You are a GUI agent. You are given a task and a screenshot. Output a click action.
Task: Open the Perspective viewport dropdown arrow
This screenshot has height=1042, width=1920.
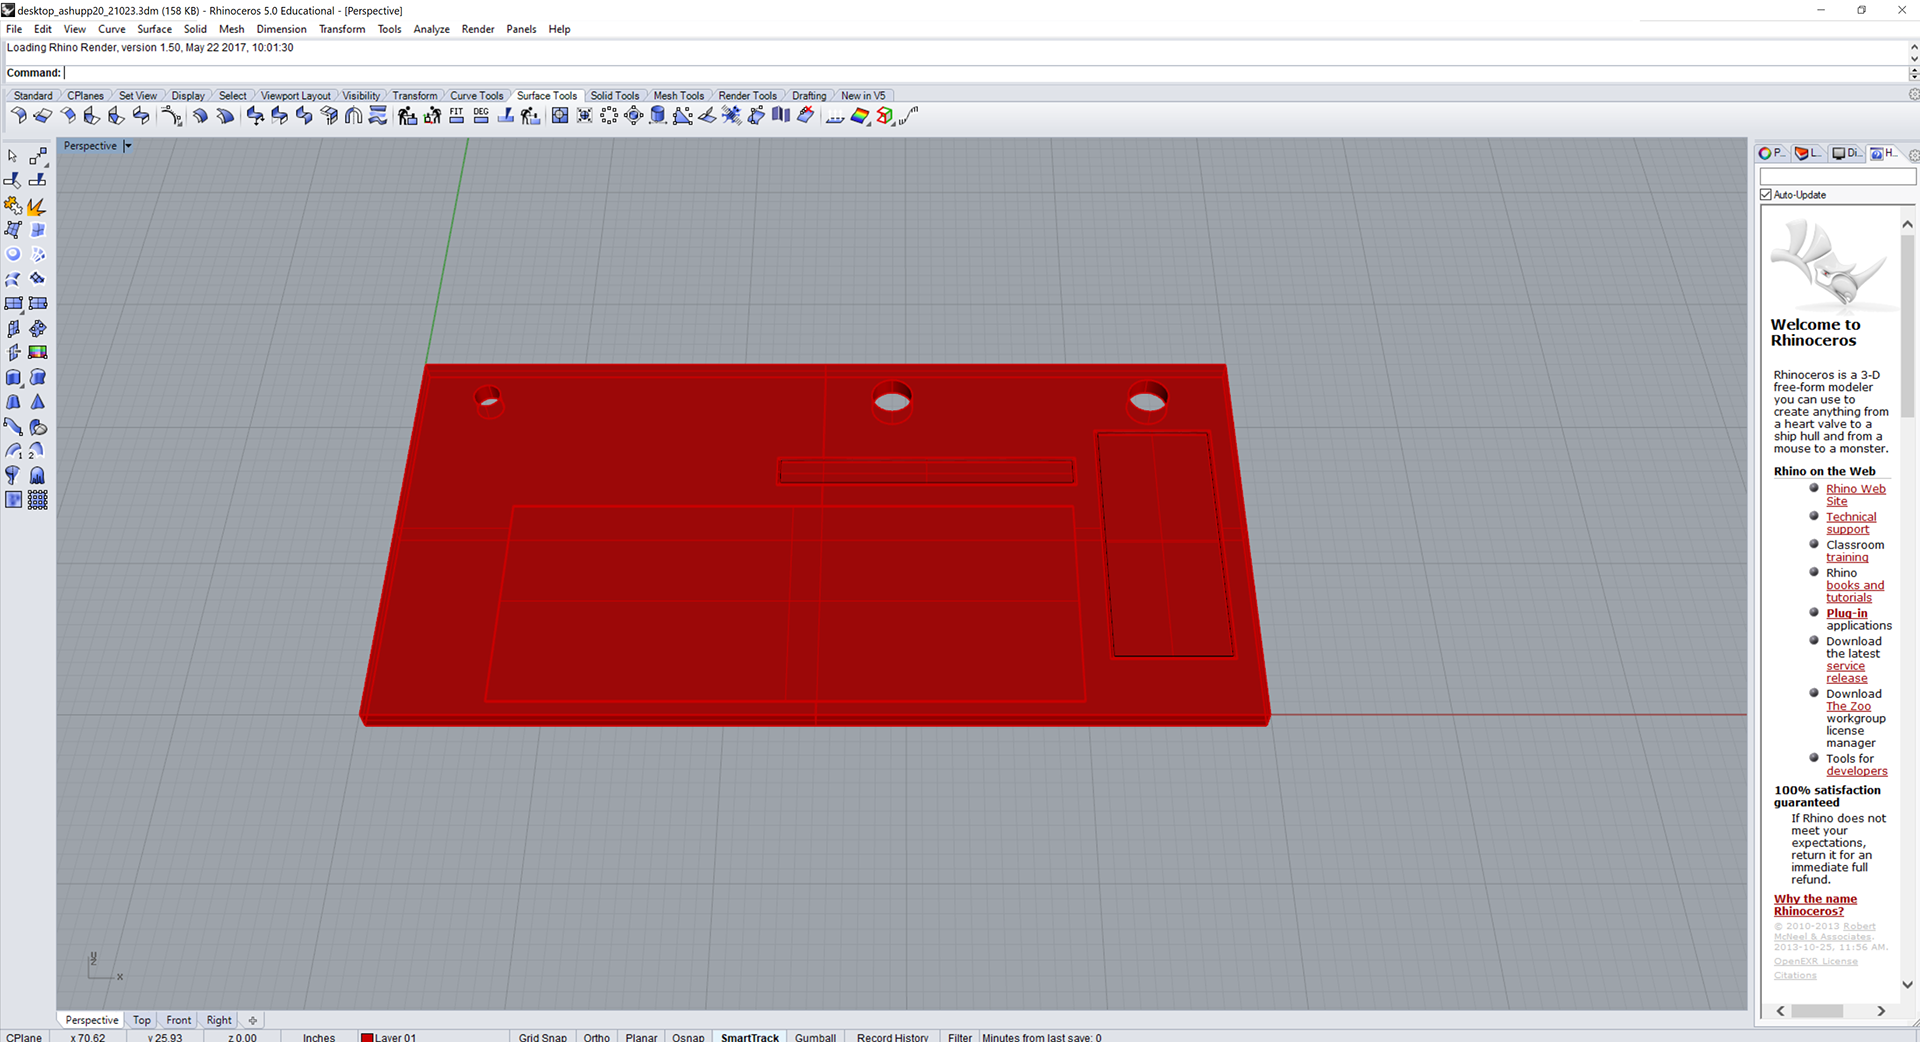tap(128, 146)
